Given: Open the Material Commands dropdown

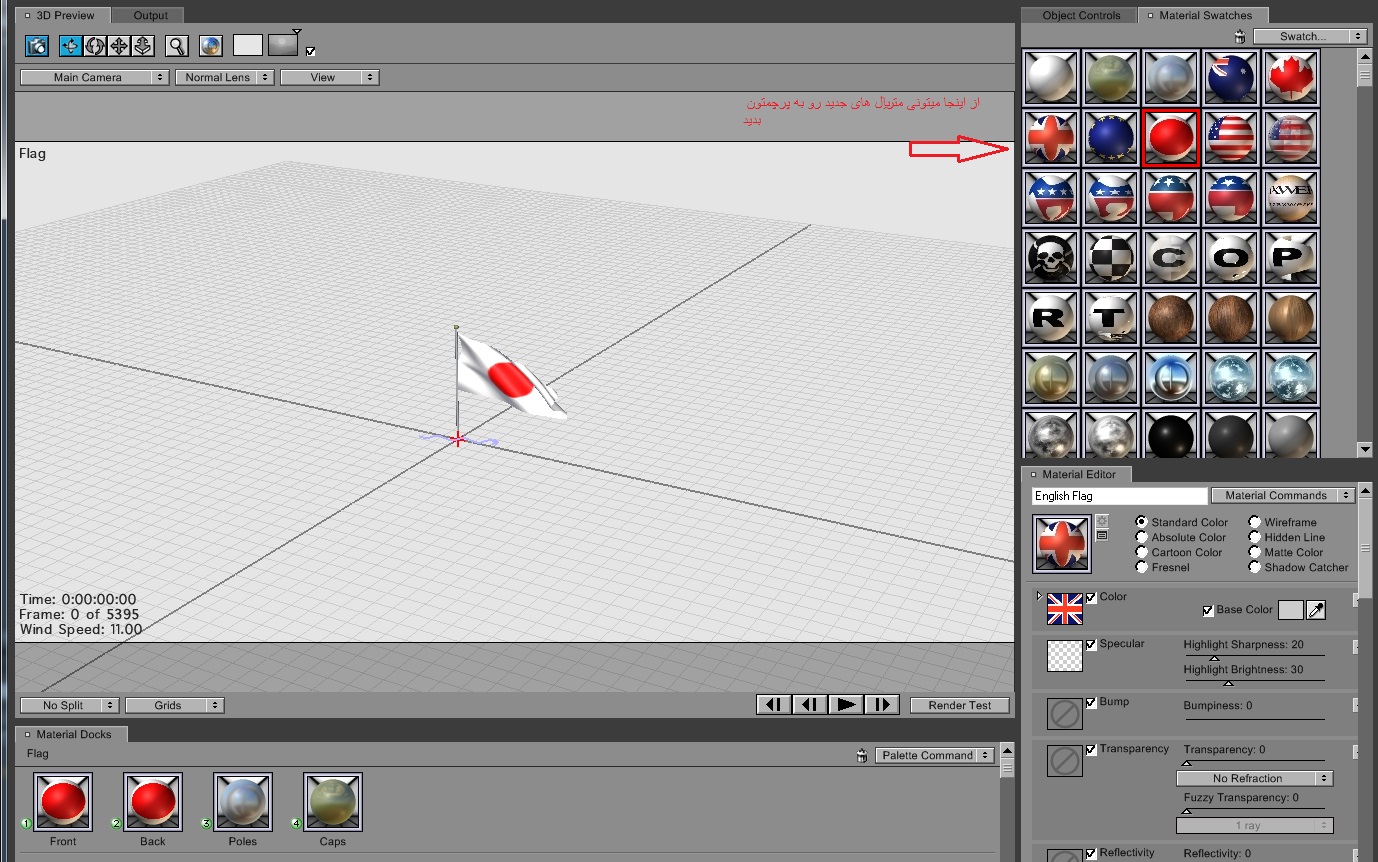Looking at the screenshot, I should click(x=1283, y=495).
